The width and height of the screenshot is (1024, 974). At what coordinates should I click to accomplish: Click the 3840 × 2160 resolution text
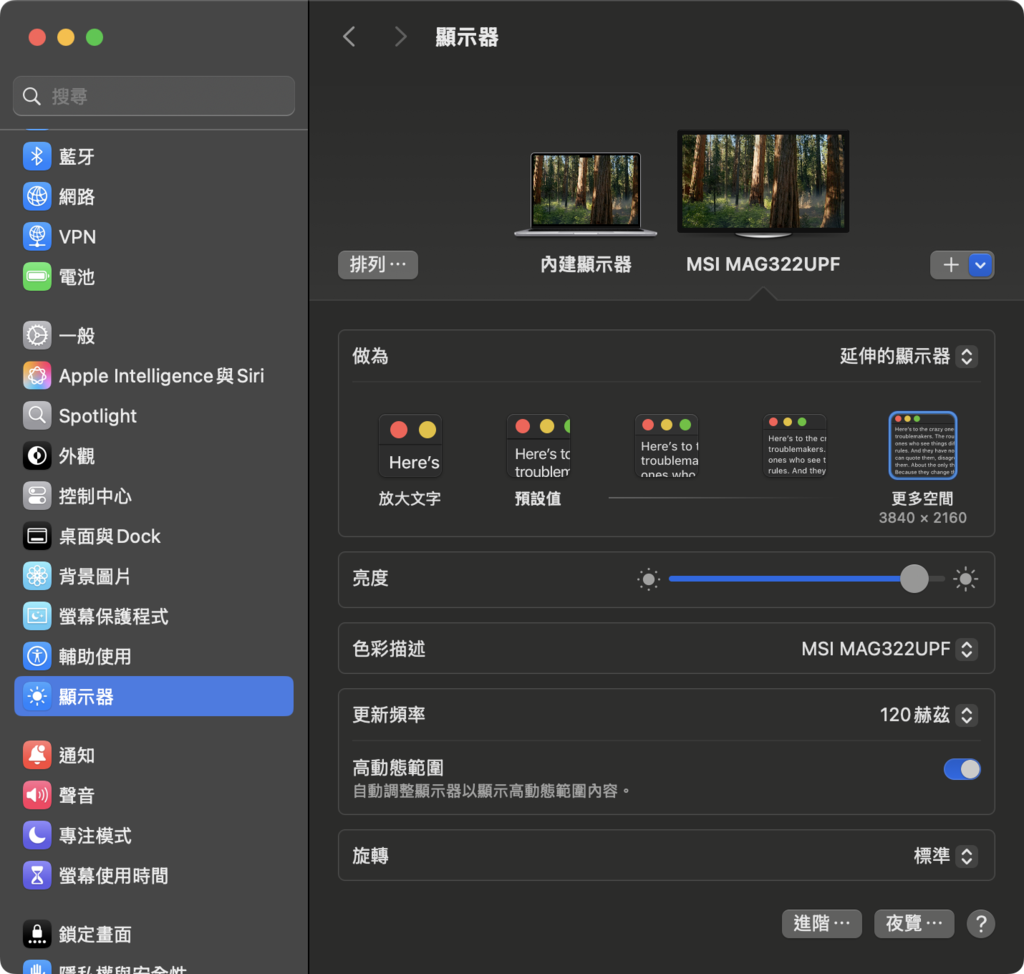coord(923,518)
